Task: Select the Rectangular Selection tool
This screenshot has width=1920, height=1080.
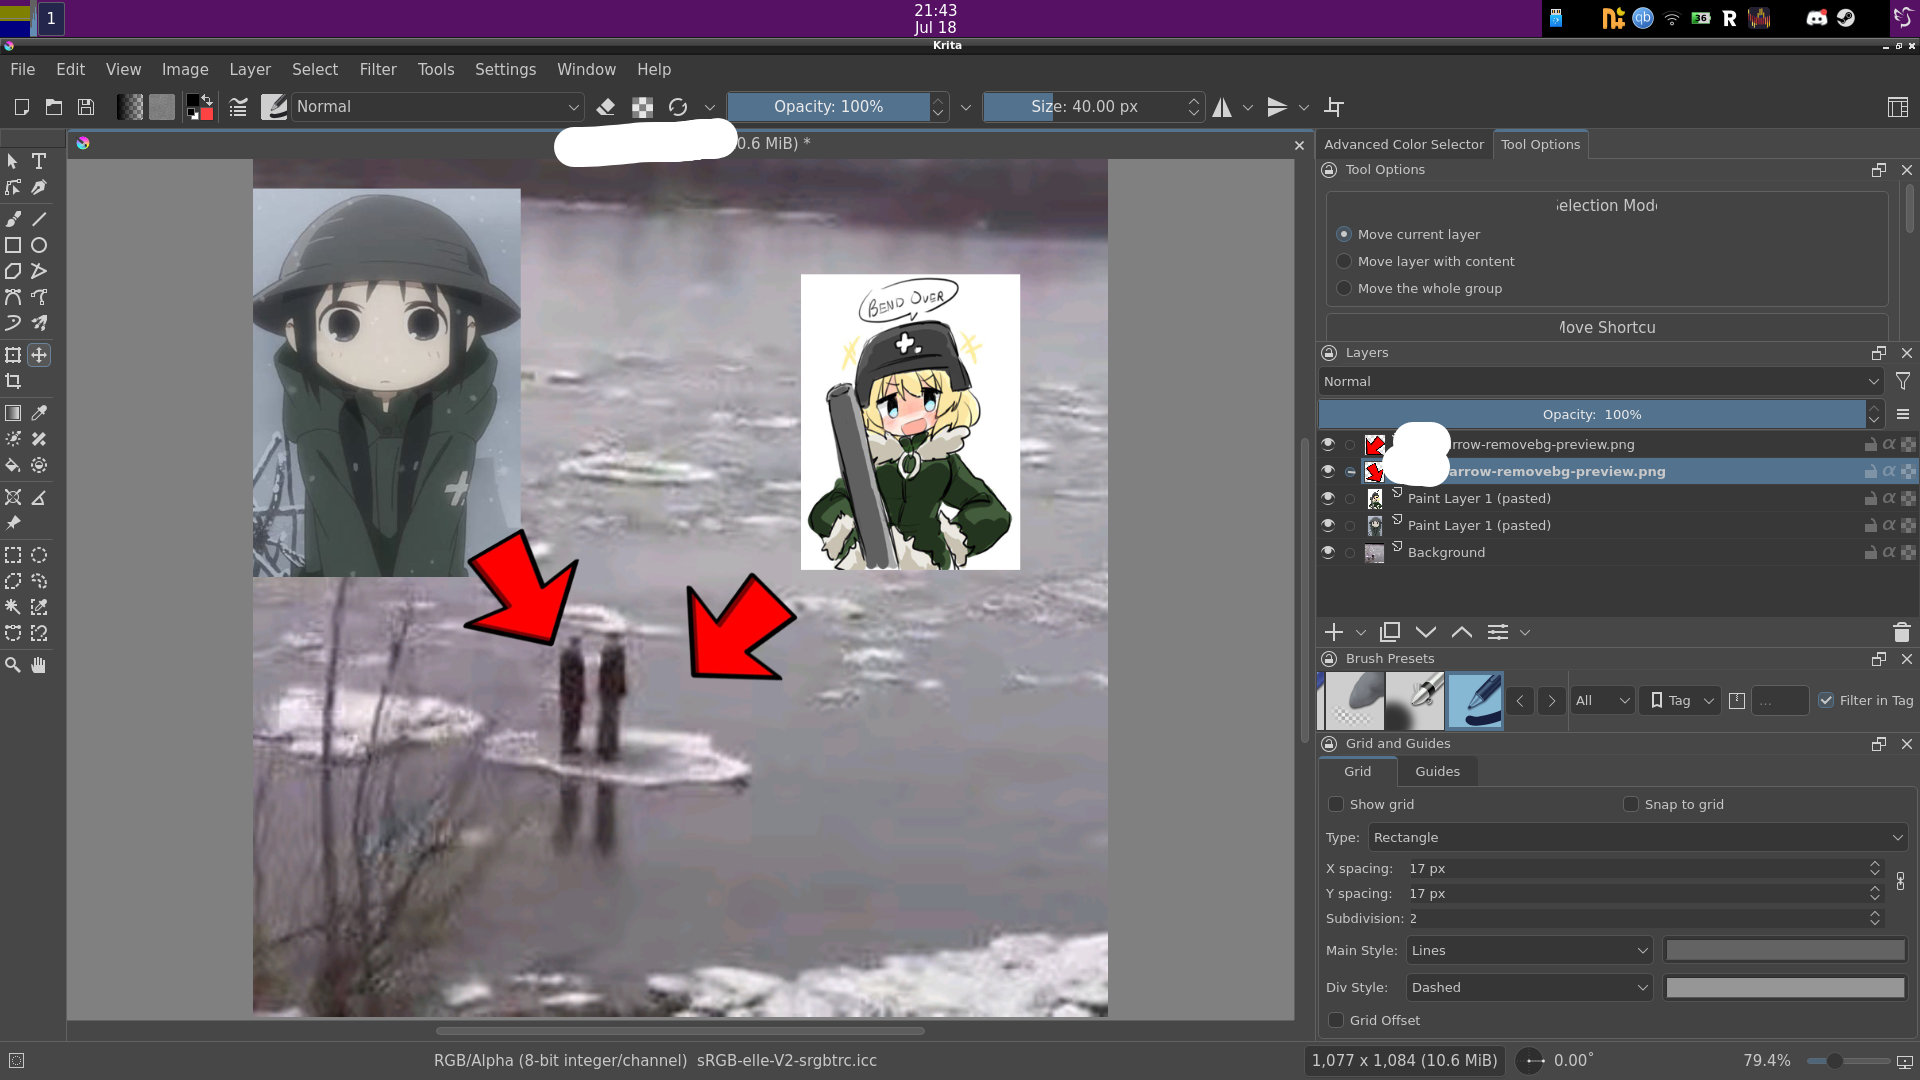Action: coord(13,555)
